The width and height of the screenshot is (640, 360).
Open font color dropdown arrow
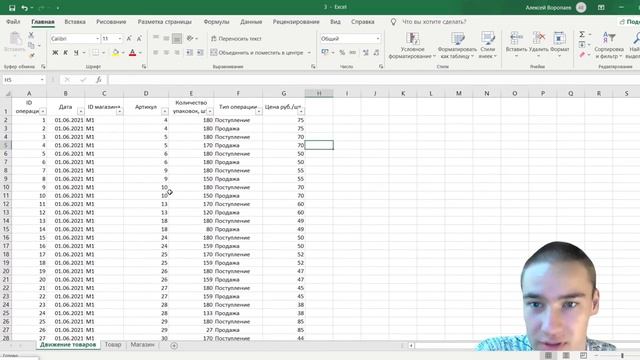coord(140,53)
